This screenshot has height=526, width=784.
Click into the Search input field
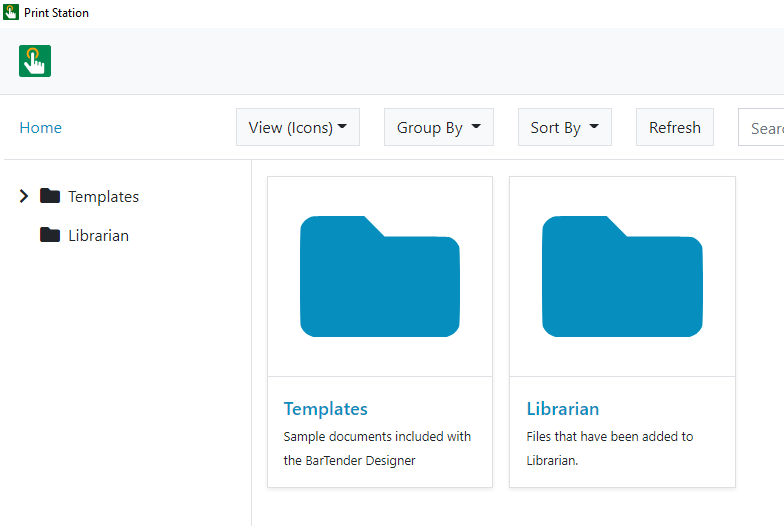point(761,127)
